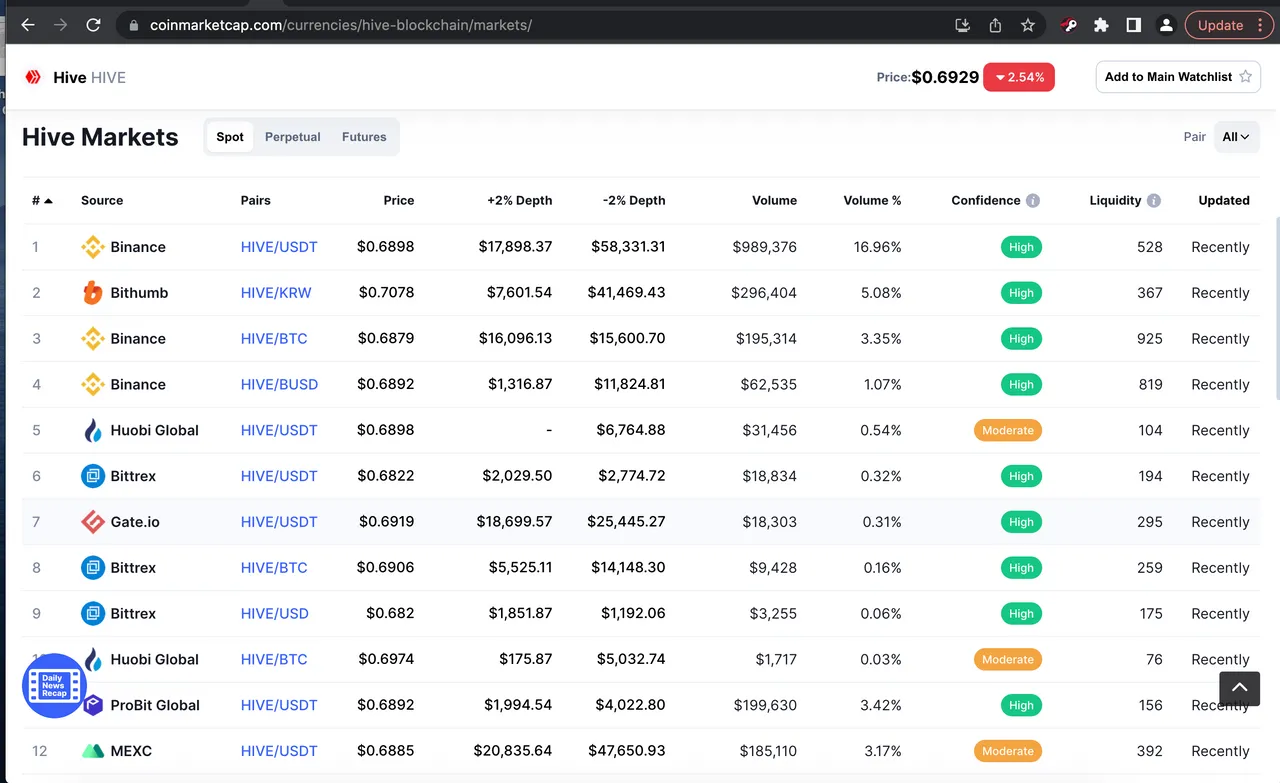Click the Binance logo in row 1

point(92,247)
